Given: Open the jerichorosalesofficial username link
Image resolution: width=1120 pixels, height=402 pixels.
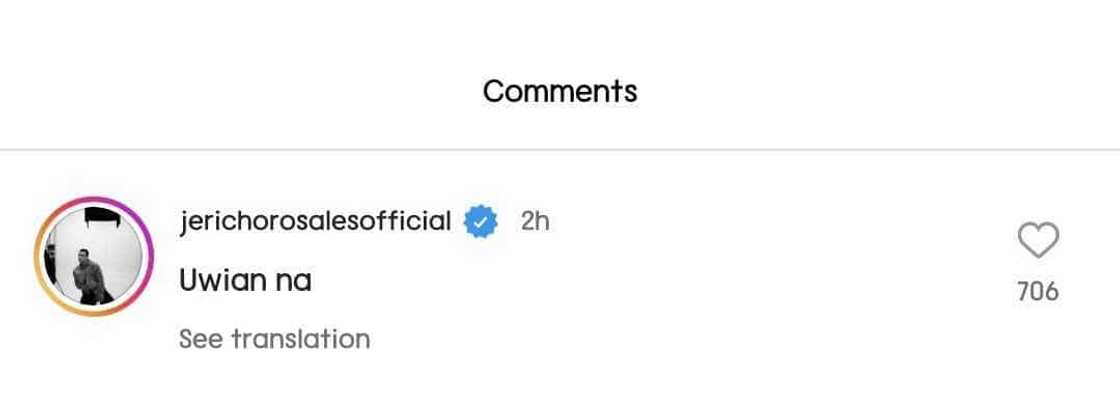Looking at the screenshot, I should pos(315,221).
